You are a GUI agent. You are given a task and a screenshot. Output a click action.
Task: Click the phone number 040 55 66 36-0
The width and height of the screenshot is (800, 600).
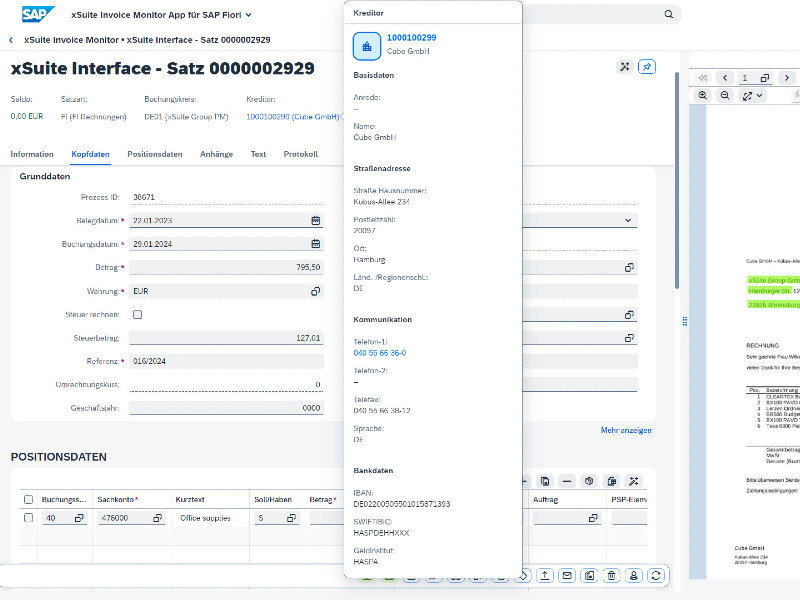click(380, 353)
